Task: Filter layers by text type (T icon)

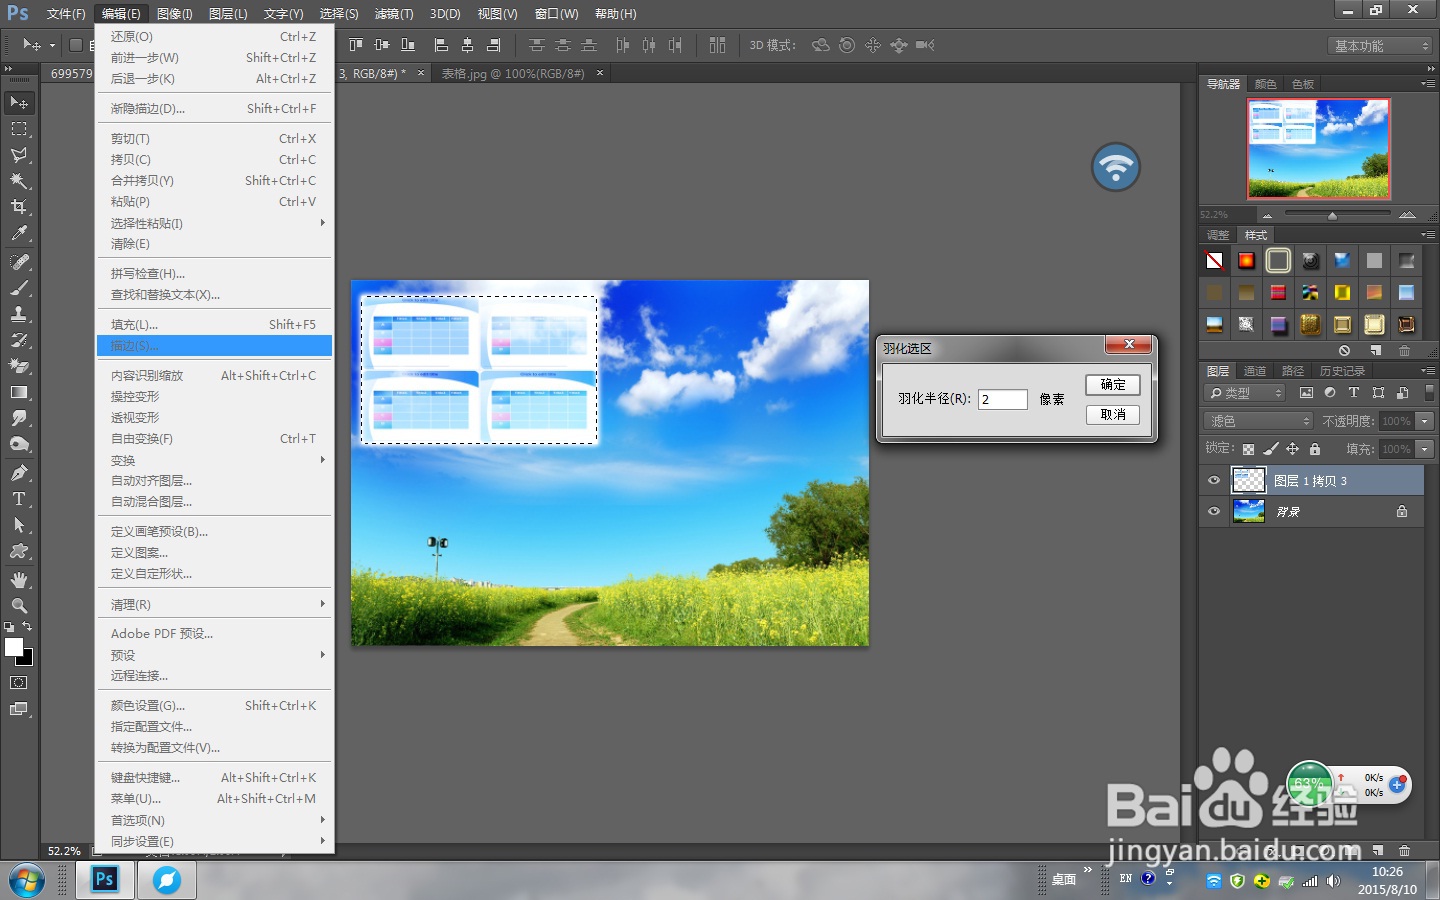Action: click(x=1354, y=393)
